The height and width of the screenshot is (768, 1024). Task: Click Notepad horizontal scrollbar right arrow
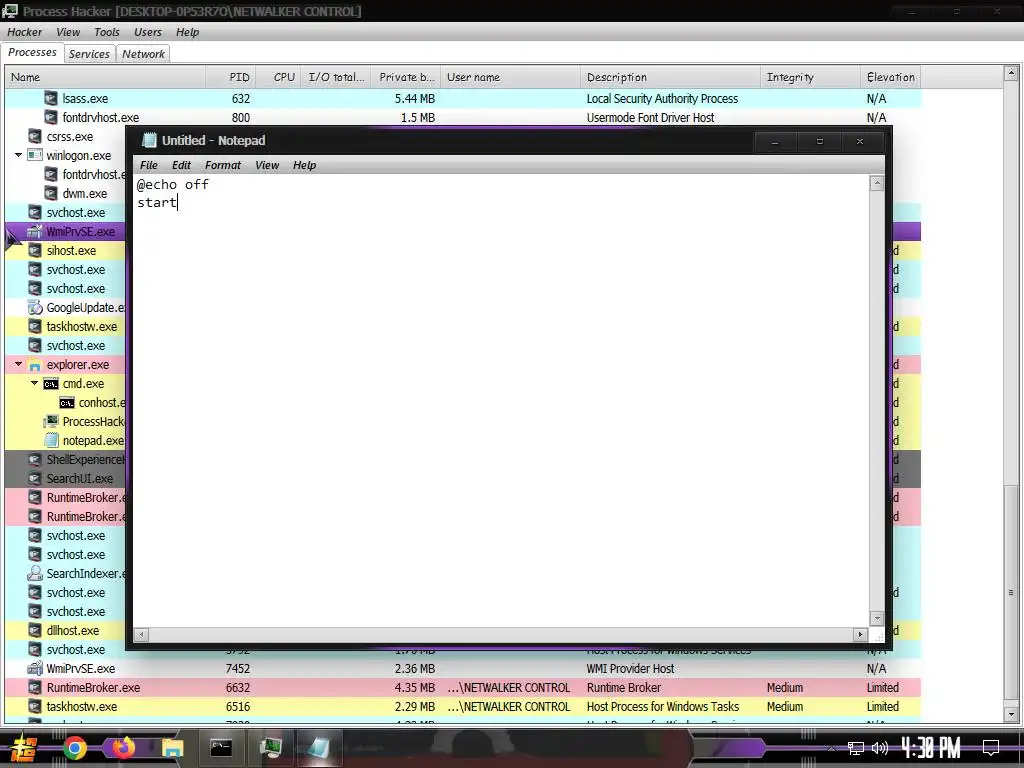coord(860,634)
